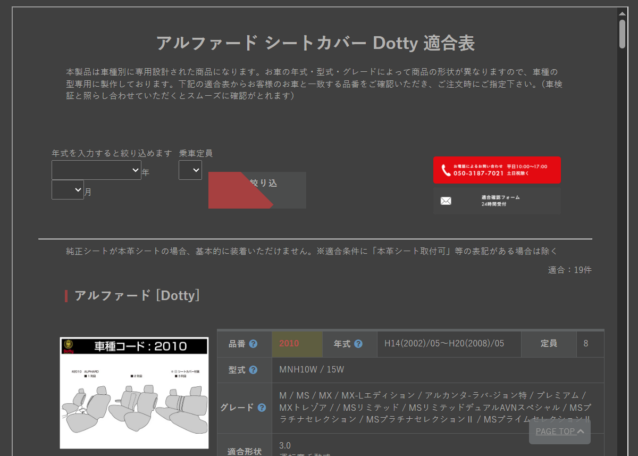Screen dimensions: 638x456
Task: Click the phone icon in the red banner
Action: coord(446,170)
